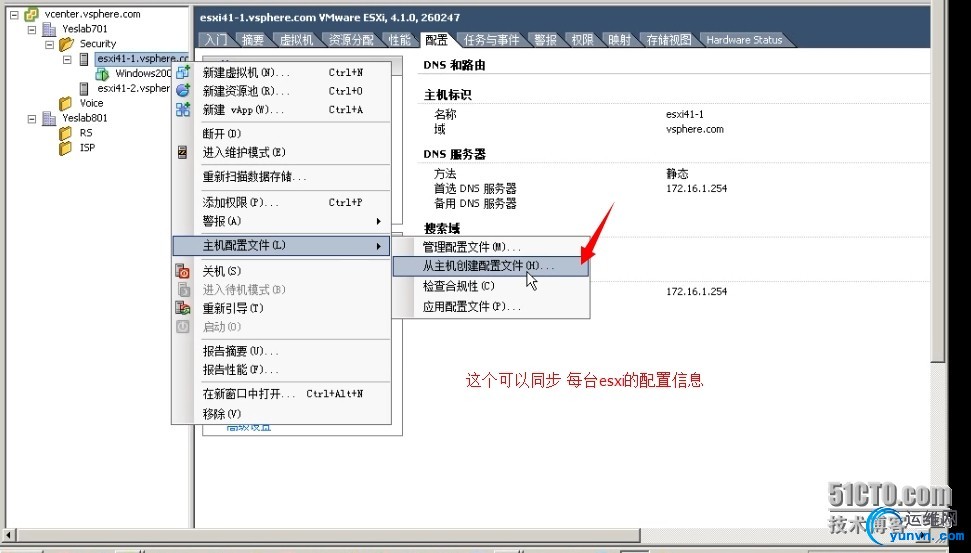Choose 报告性能(F)... menu entry
Viewport: 971px width, 553px height.
(282, 370)
